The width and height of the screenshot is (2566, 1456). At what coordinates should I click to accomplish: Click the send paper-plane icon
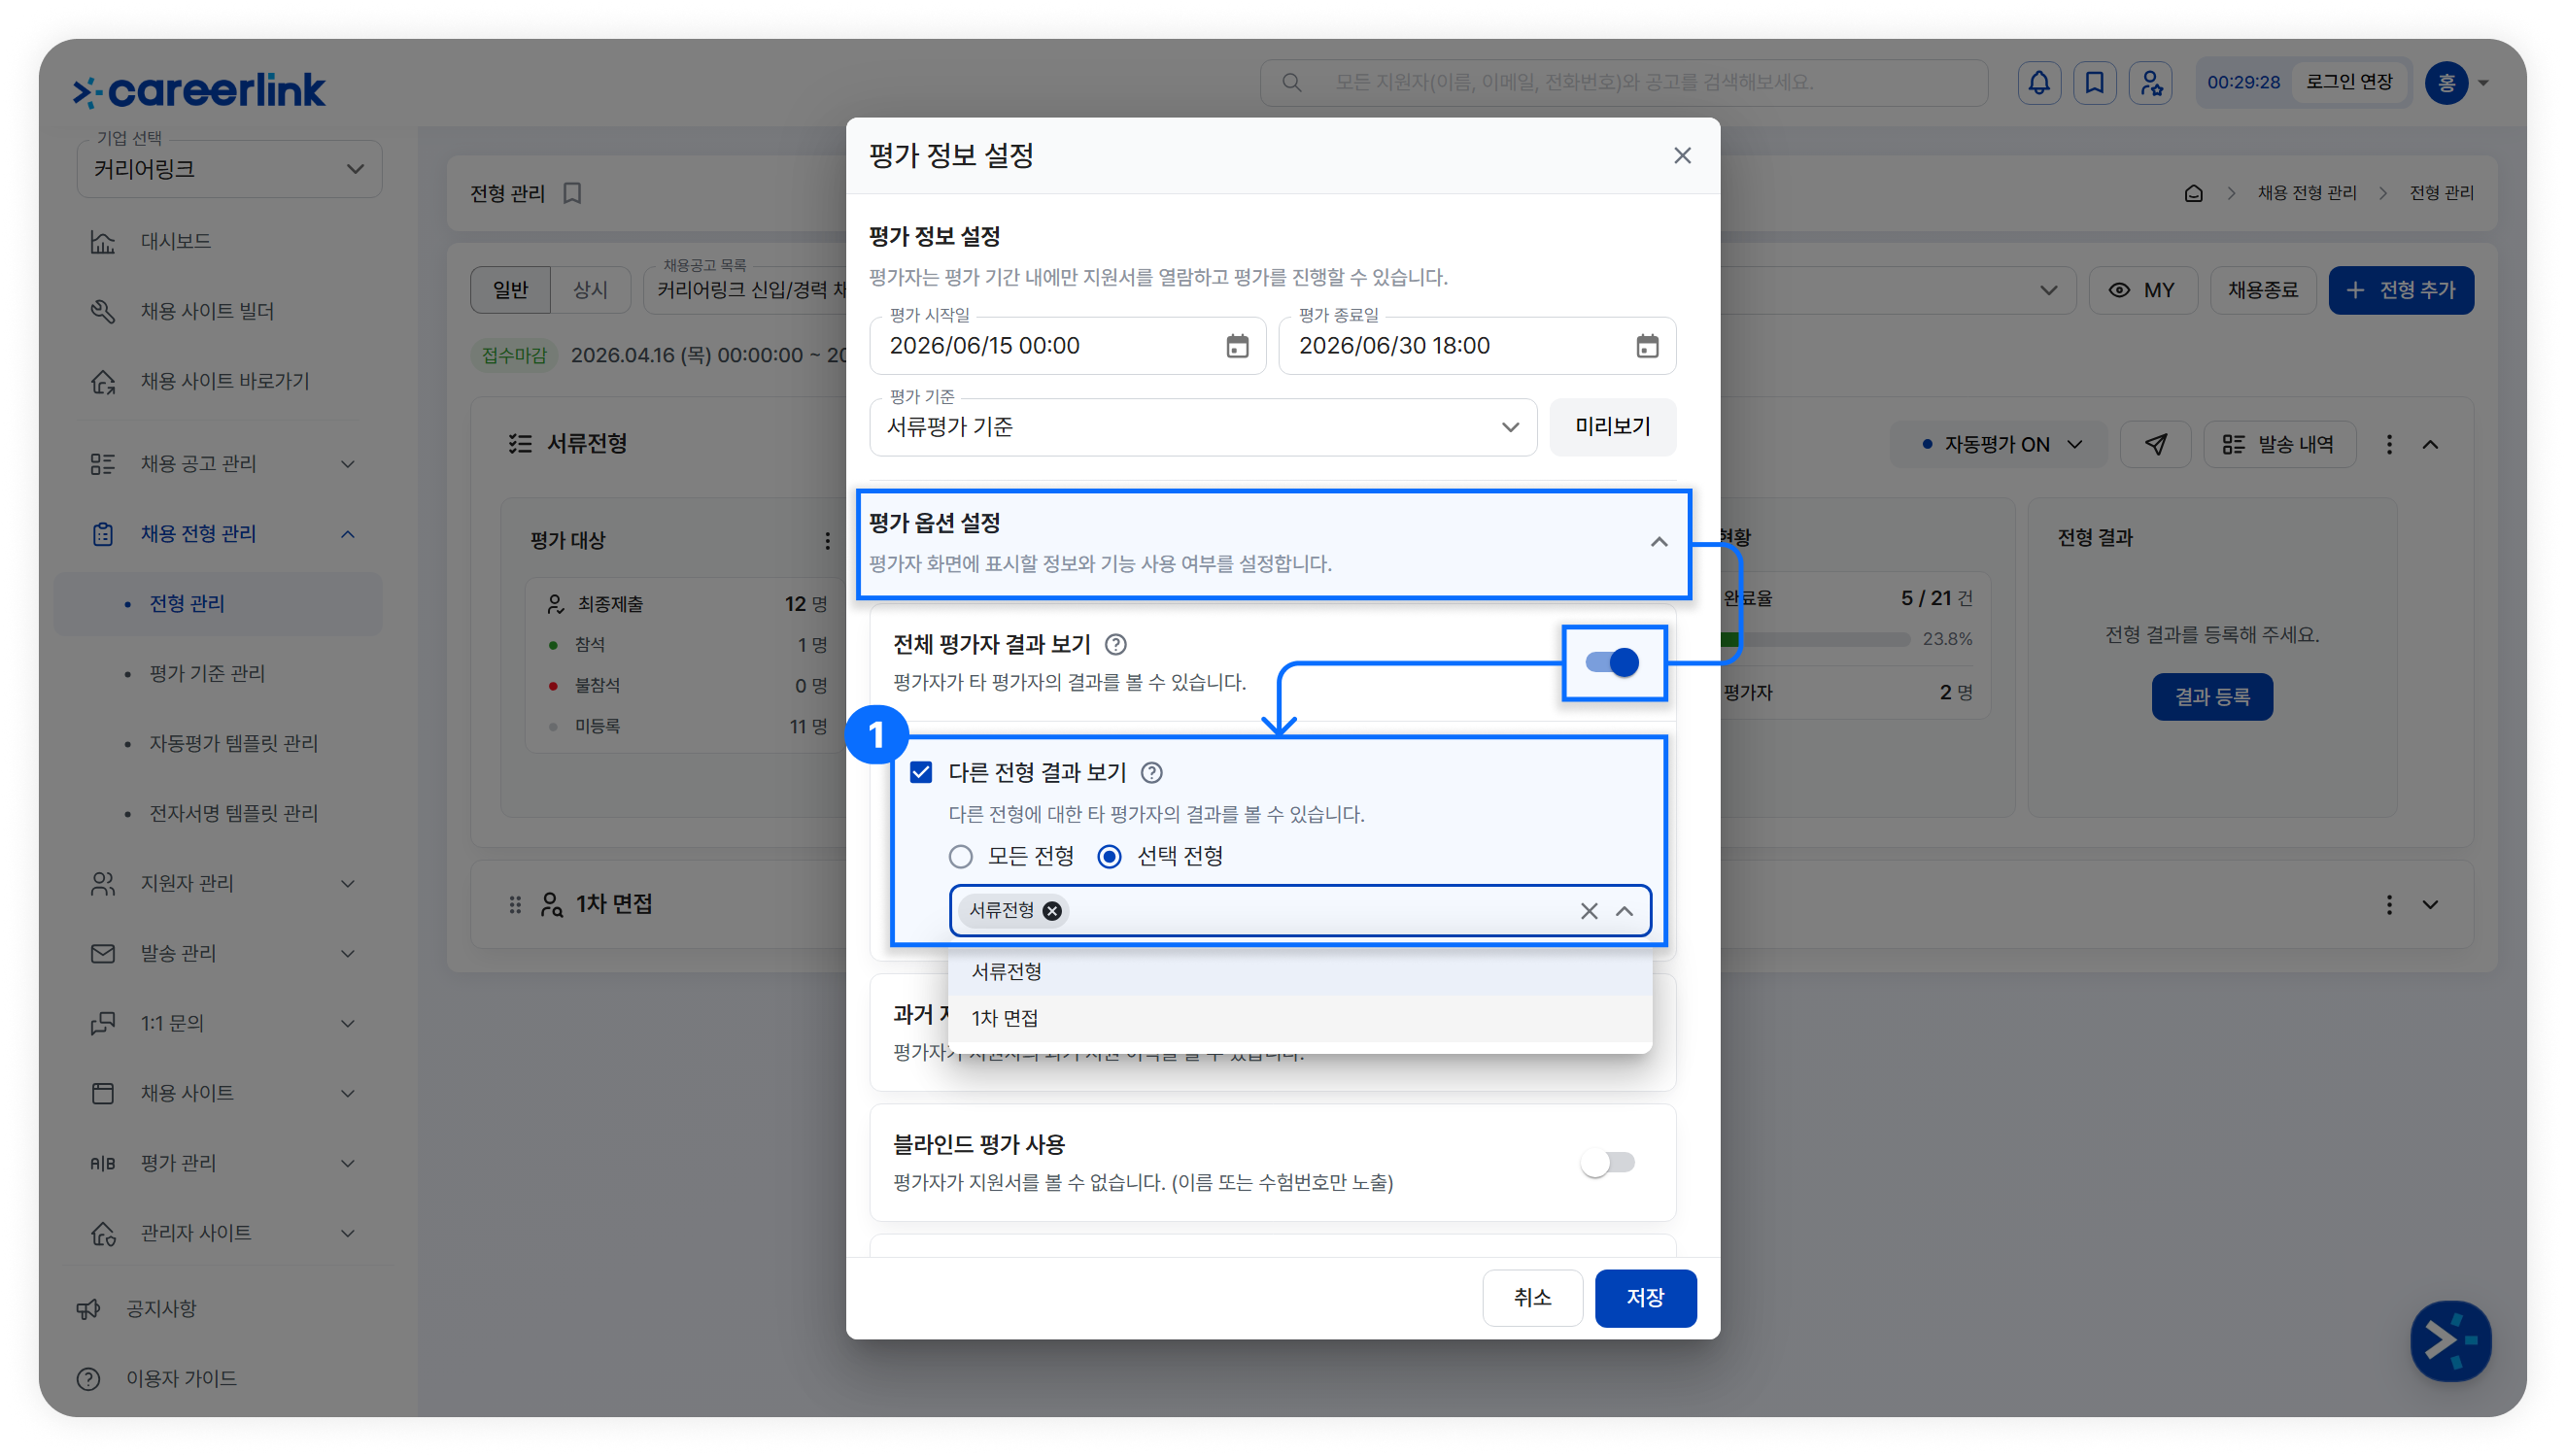tap(2155, 444)
